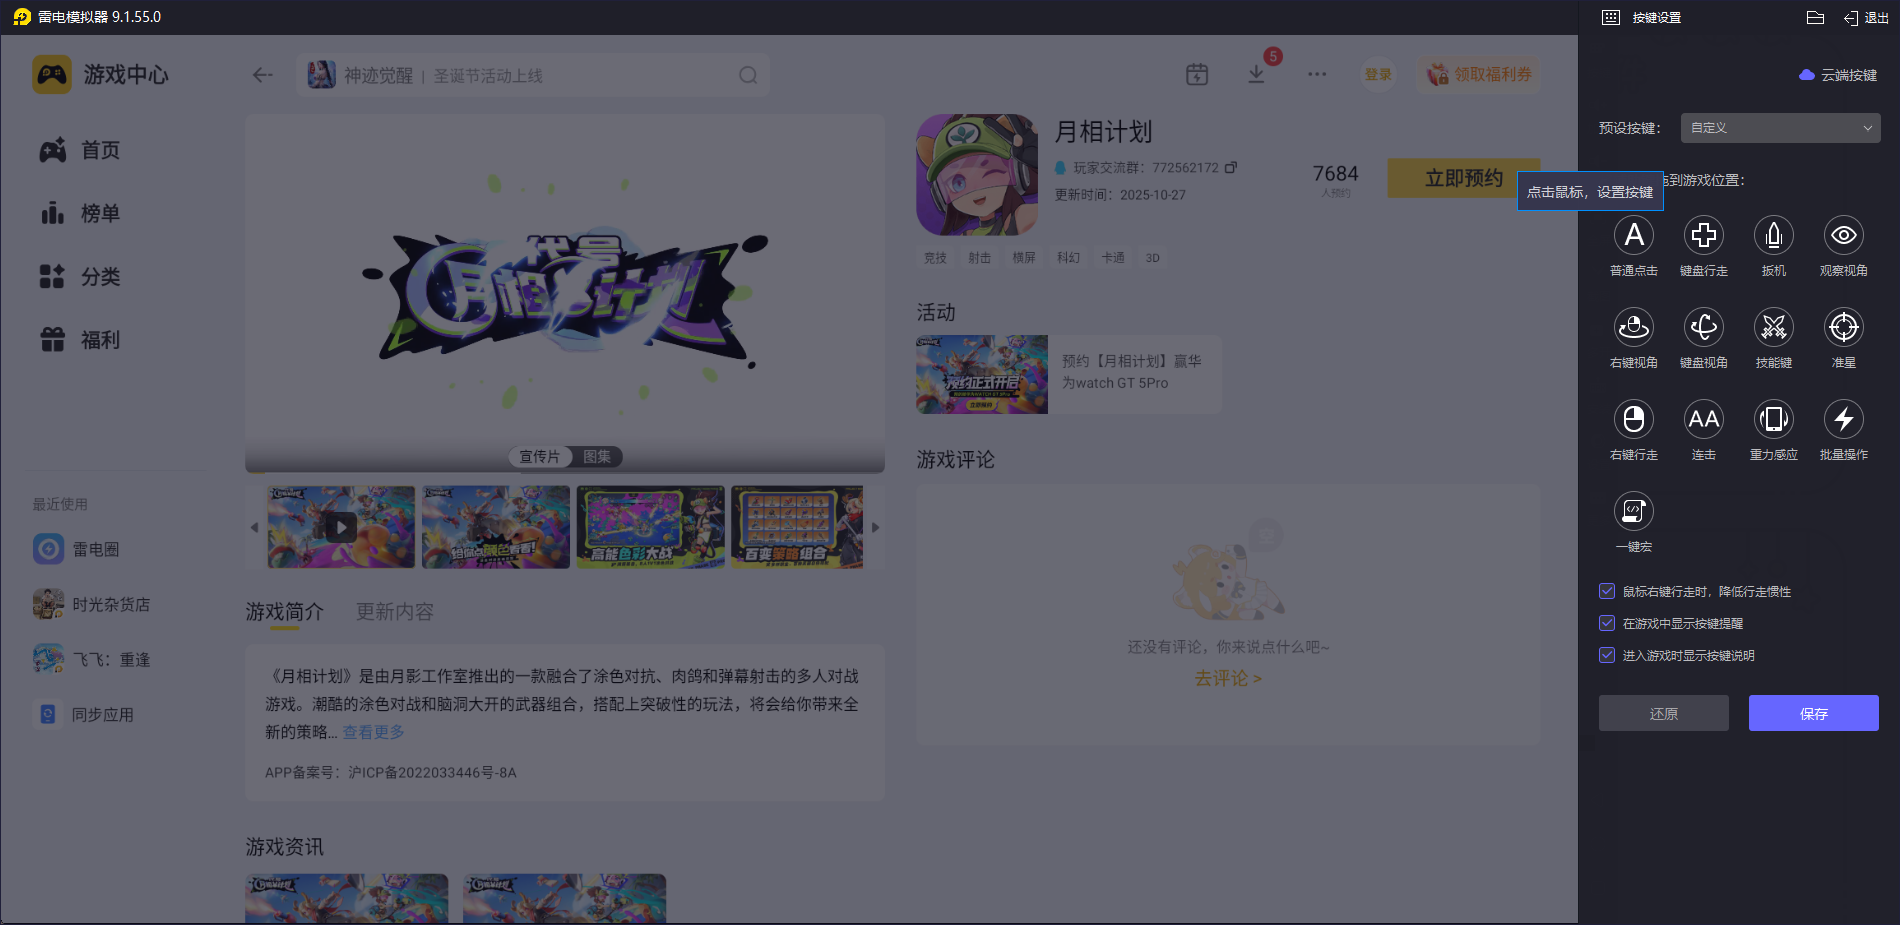This screenshot has width=1900, height=925.
Task: Open recently used 时光杂货店 app
Action: [92, 604]
